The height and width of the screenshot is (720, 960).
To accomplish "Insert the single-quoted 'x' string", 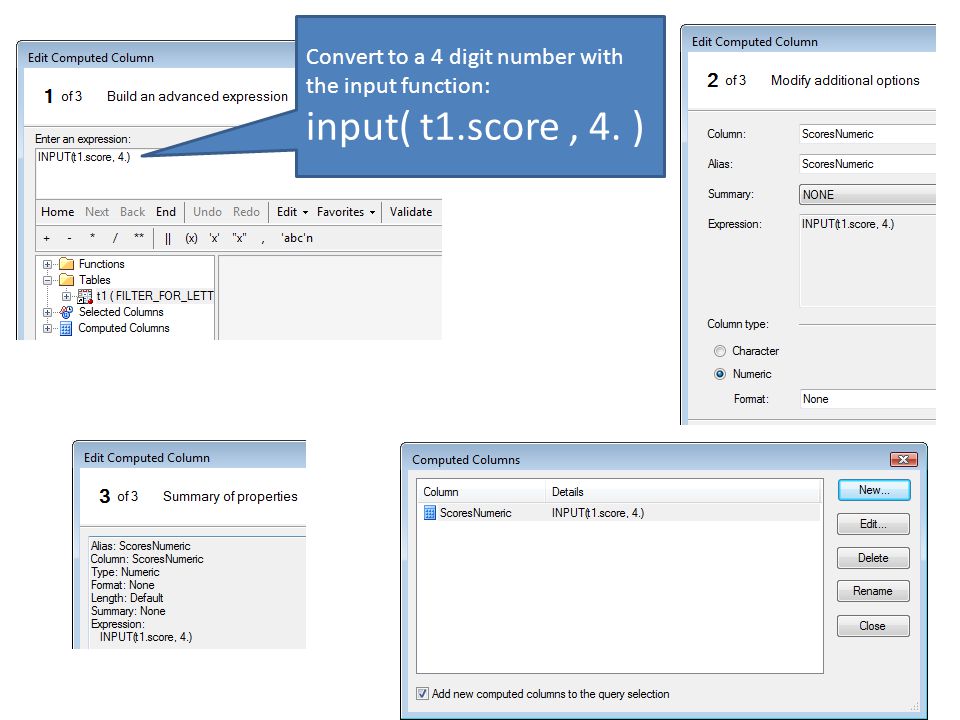I will 214,238.
